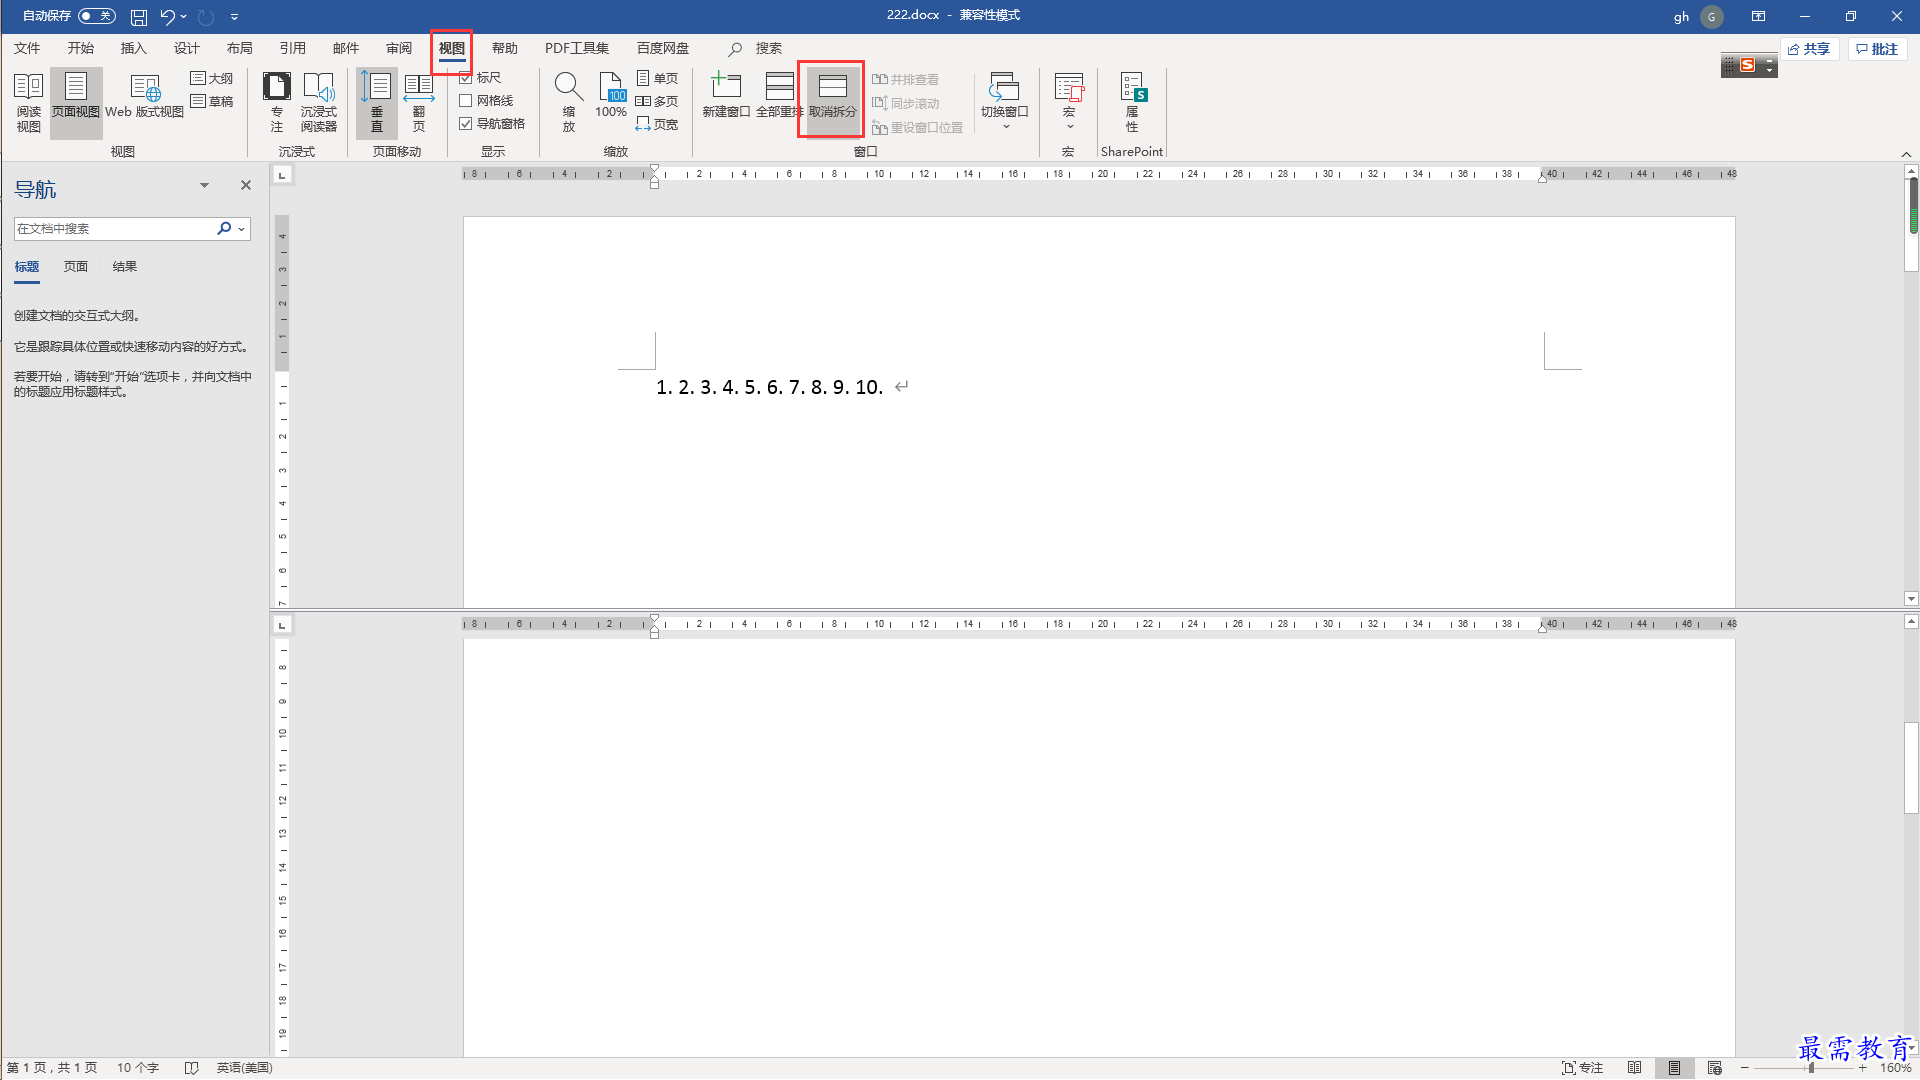
Task: Switch to Web Layout in status bar
Action: pos(1715,1068)
